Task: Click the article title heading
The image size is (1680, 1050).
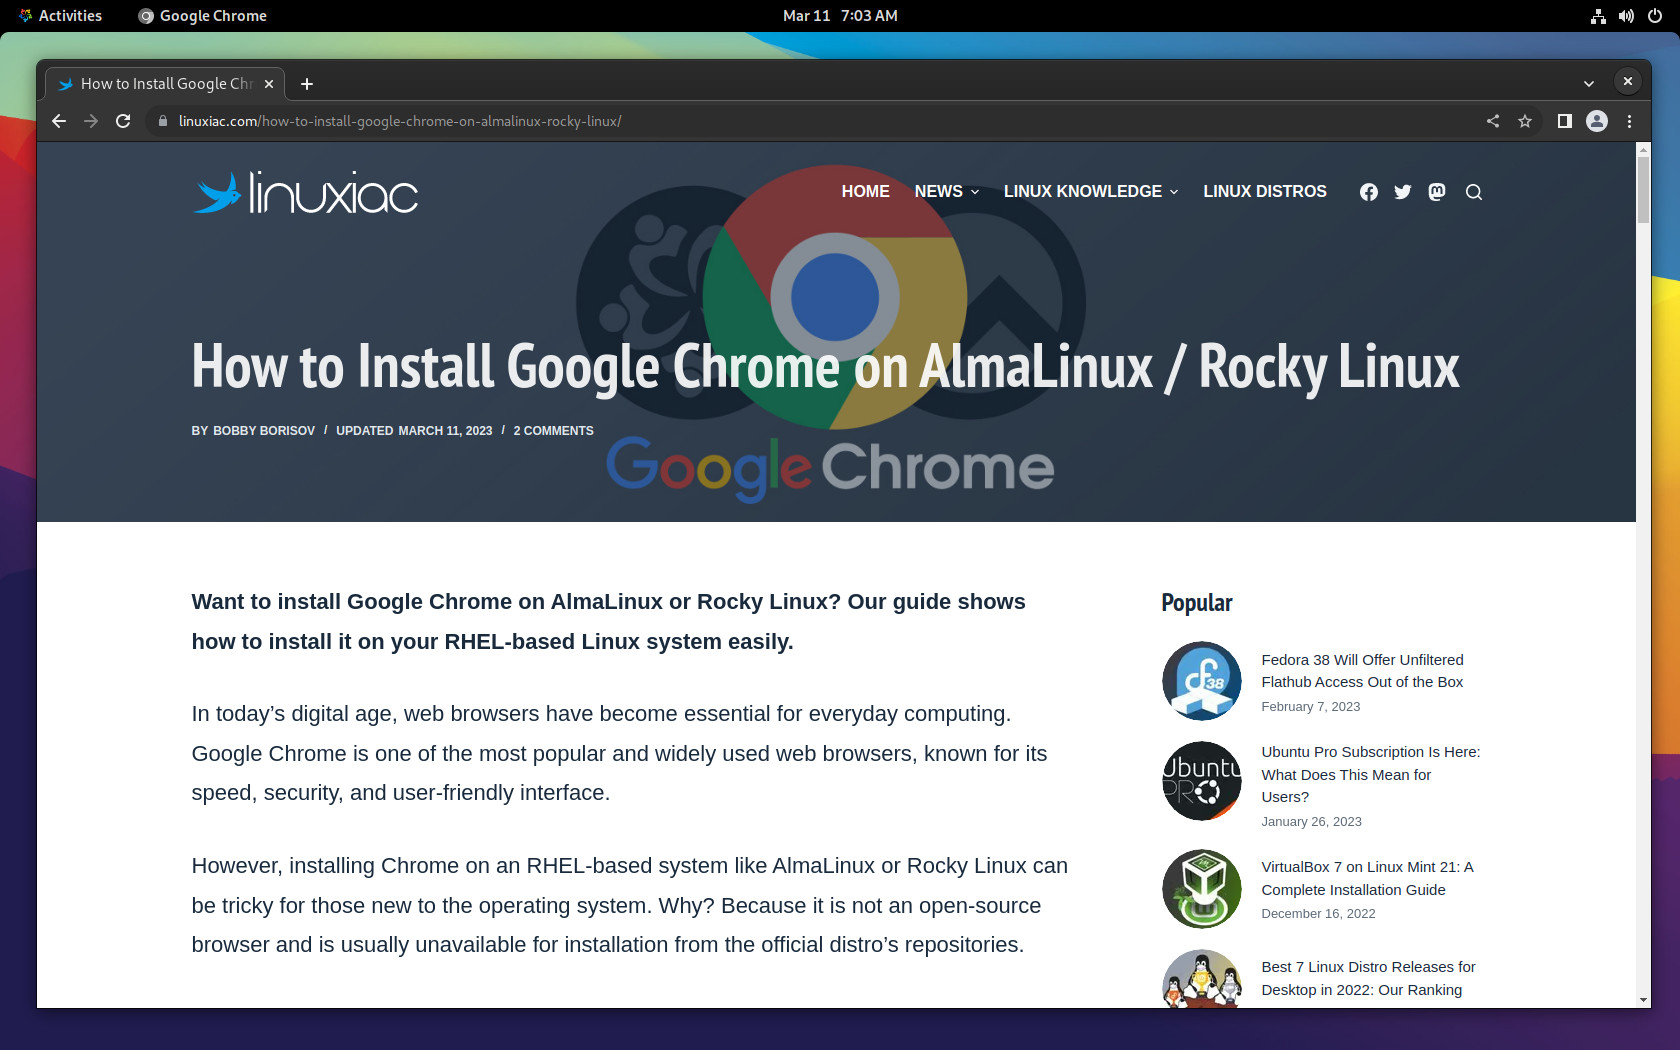Action: (825, 367)
